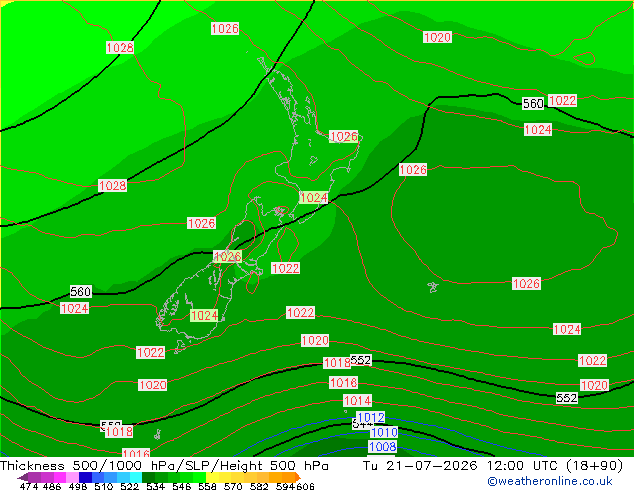634x490 pixels.
Task: Pick the magenta legend swatch after 486
Action: [60, 477]
